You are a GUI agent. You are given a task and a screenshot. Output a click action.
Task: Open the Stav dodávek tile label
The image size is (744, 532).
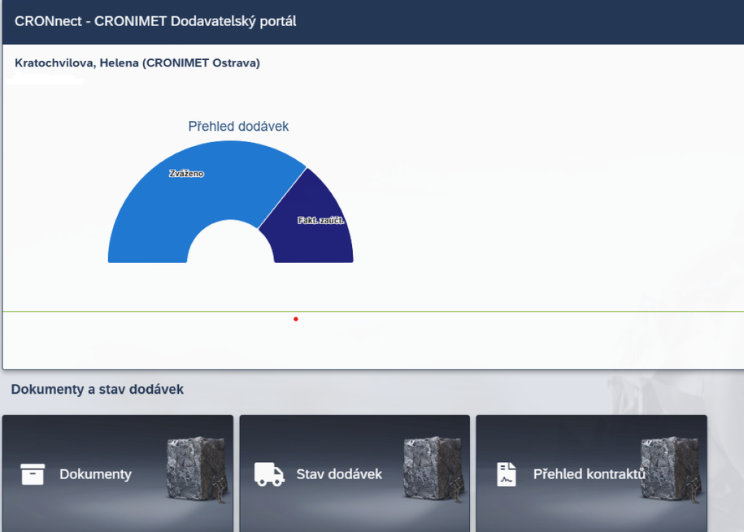coord(339,474)
